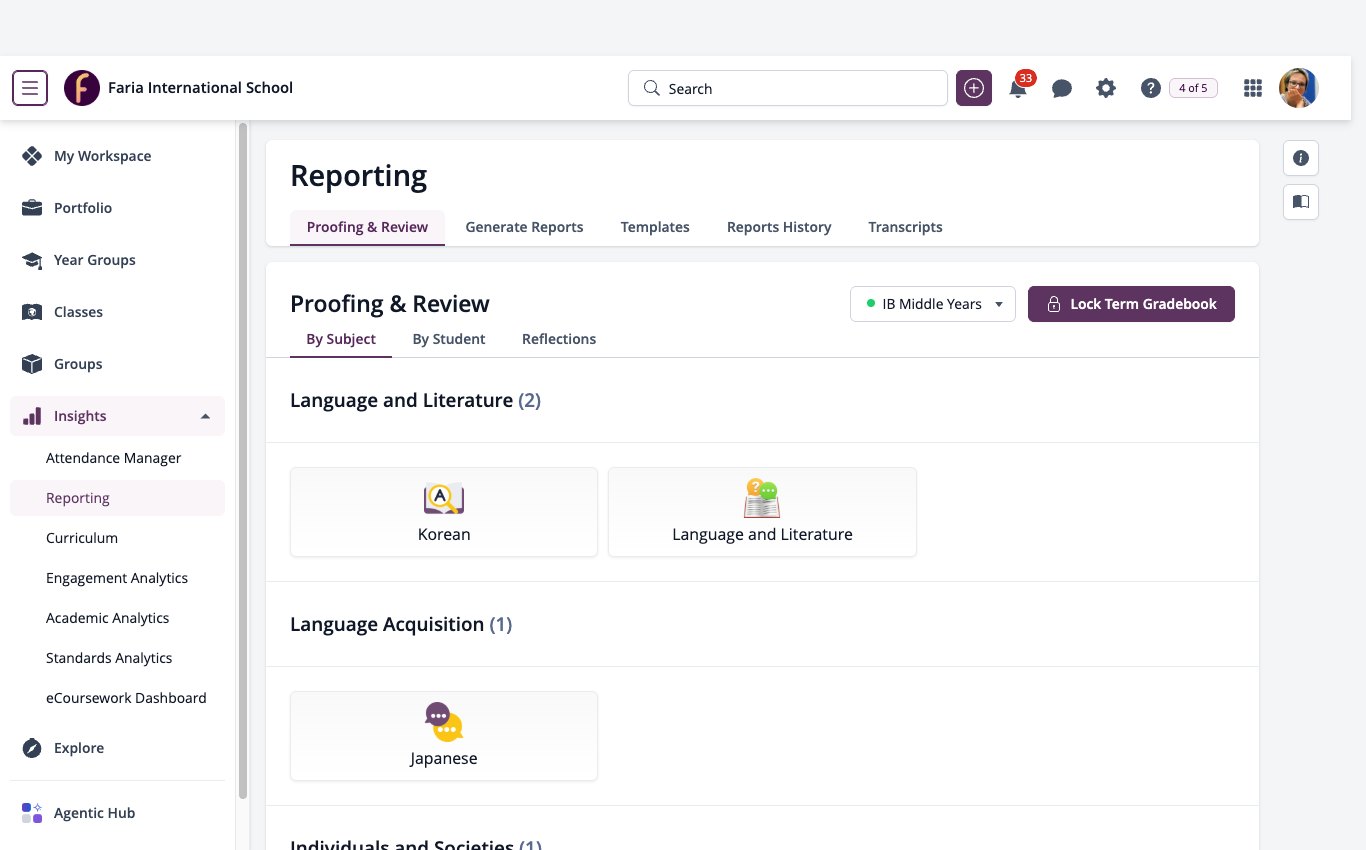Viewport: 1366px width, 850px height.
Task: Click Faria International School title
Action: (200, 88)
